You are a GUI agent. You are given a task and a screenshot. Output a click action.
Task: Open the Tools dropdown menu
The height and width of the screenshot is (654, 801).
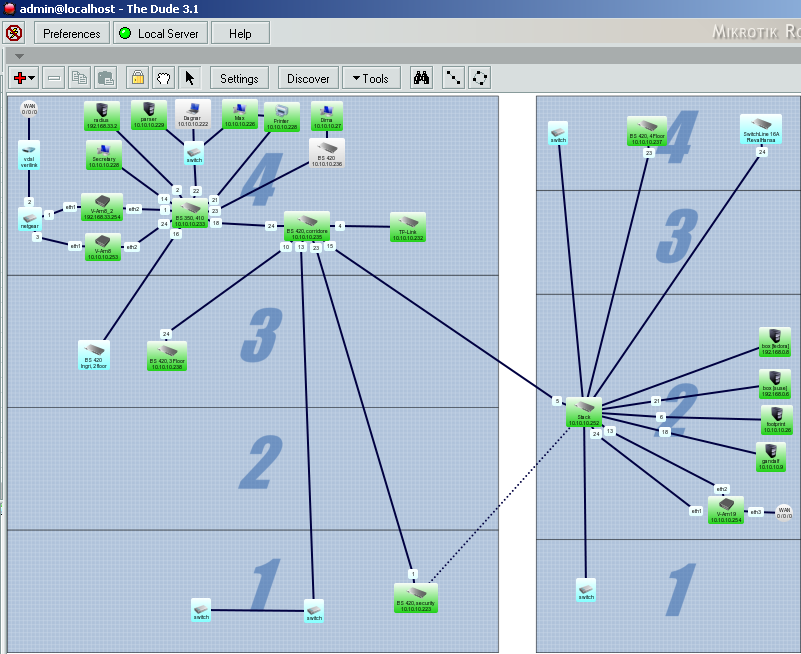click(371, 78)
